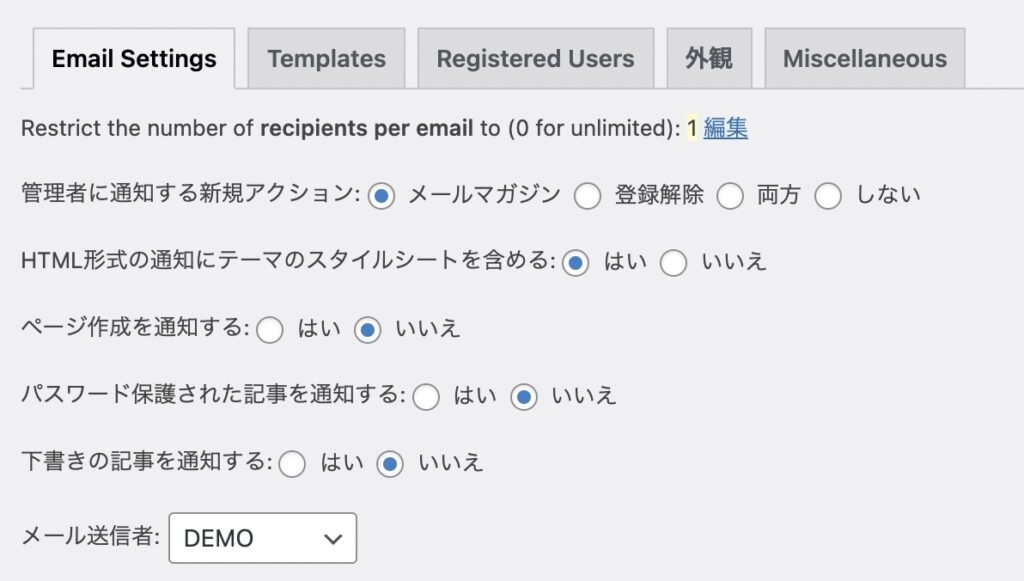Select the 外観 tab
The width and height of the screenshot is (1024, 581).
tap(709, 59)
